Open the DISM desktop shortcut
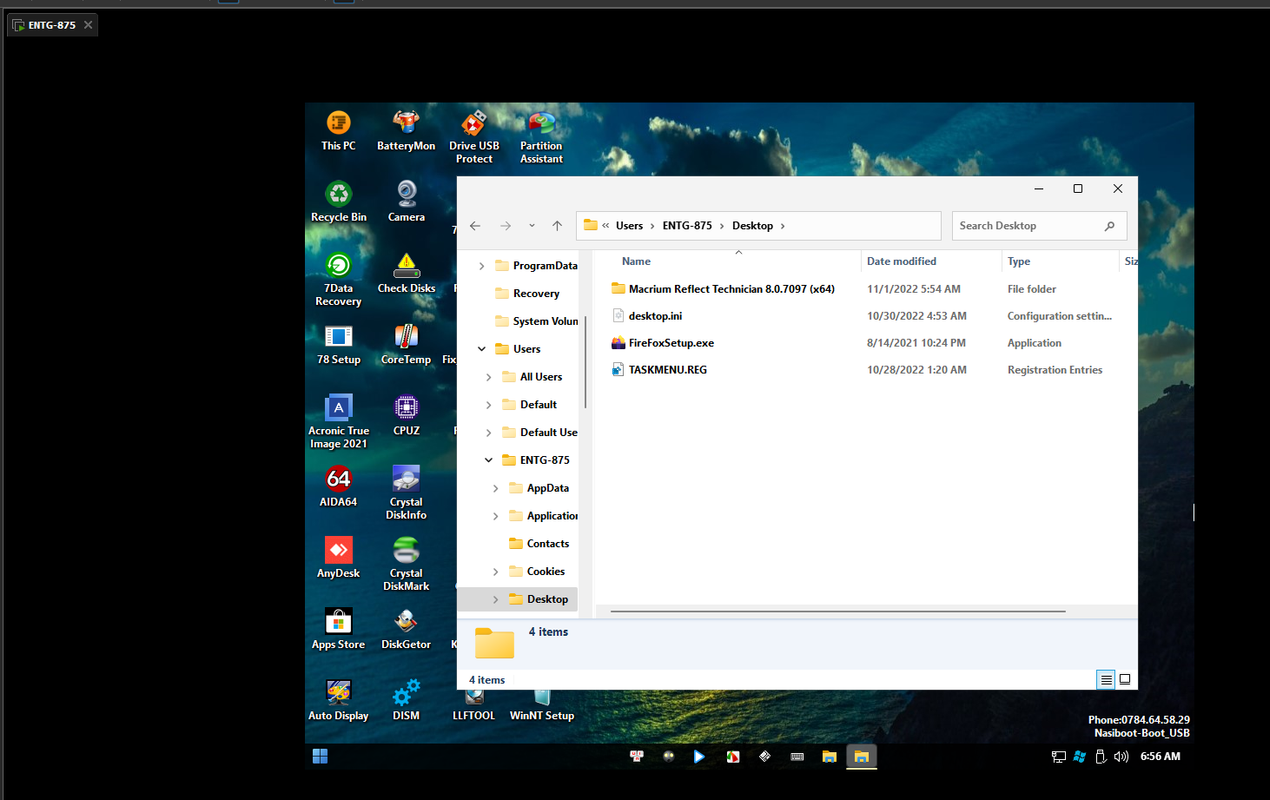The image size is (1270, 800). (x=406, y=700)
